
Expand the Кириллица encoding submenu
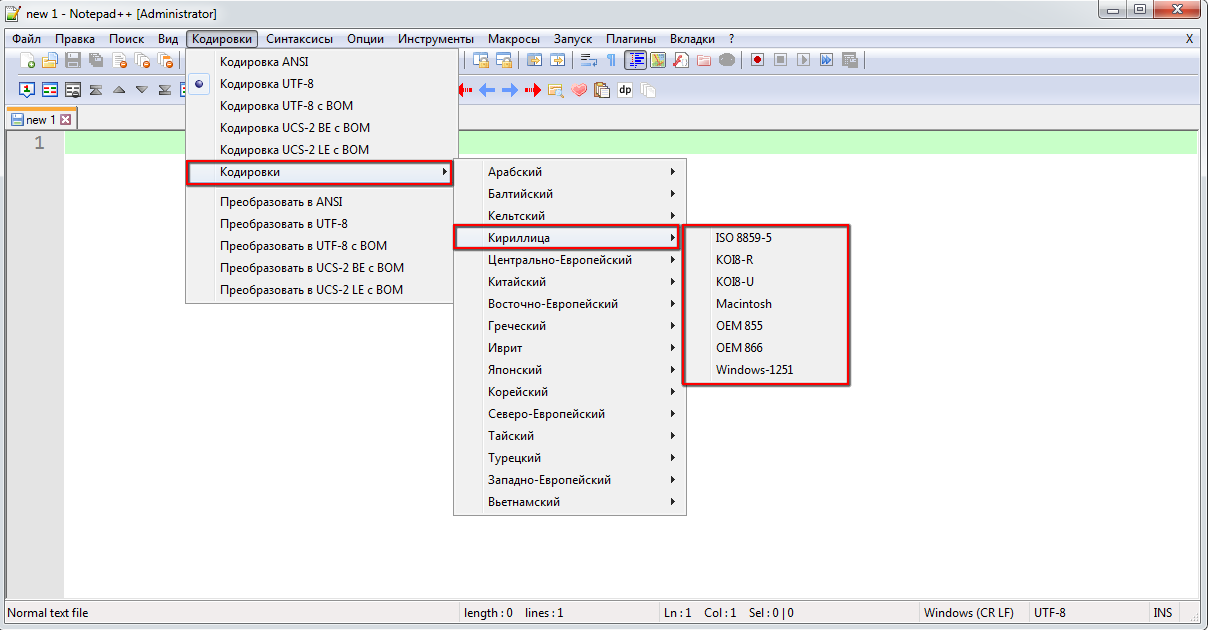[568, 238]
